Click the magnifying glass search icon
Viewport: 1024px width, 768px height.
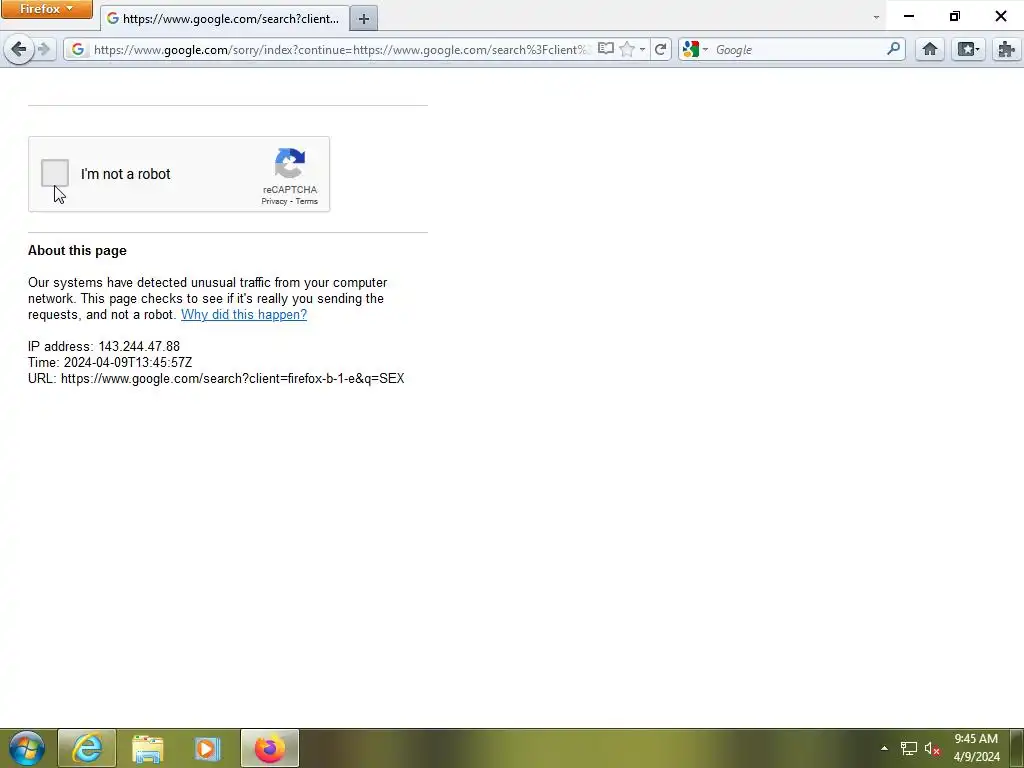(893, 49)
